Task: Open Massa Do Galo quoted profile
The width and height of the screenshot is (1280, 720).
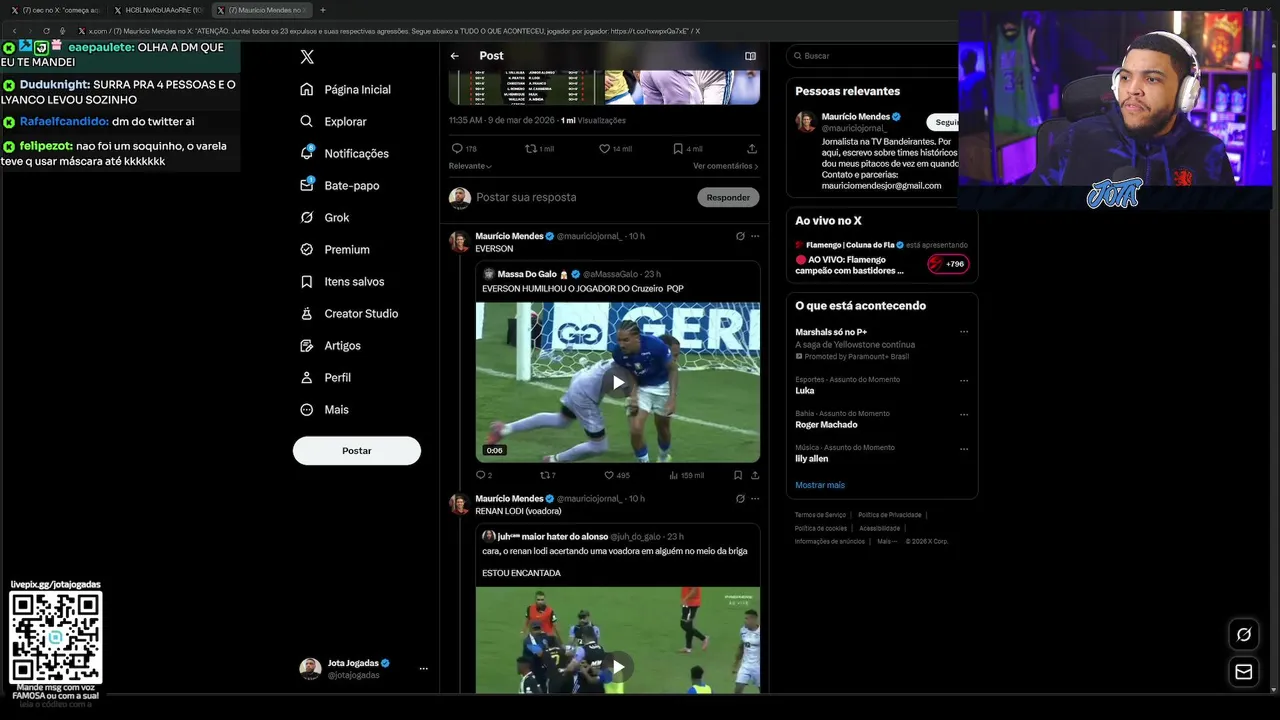Action: [x=527, y=274]
